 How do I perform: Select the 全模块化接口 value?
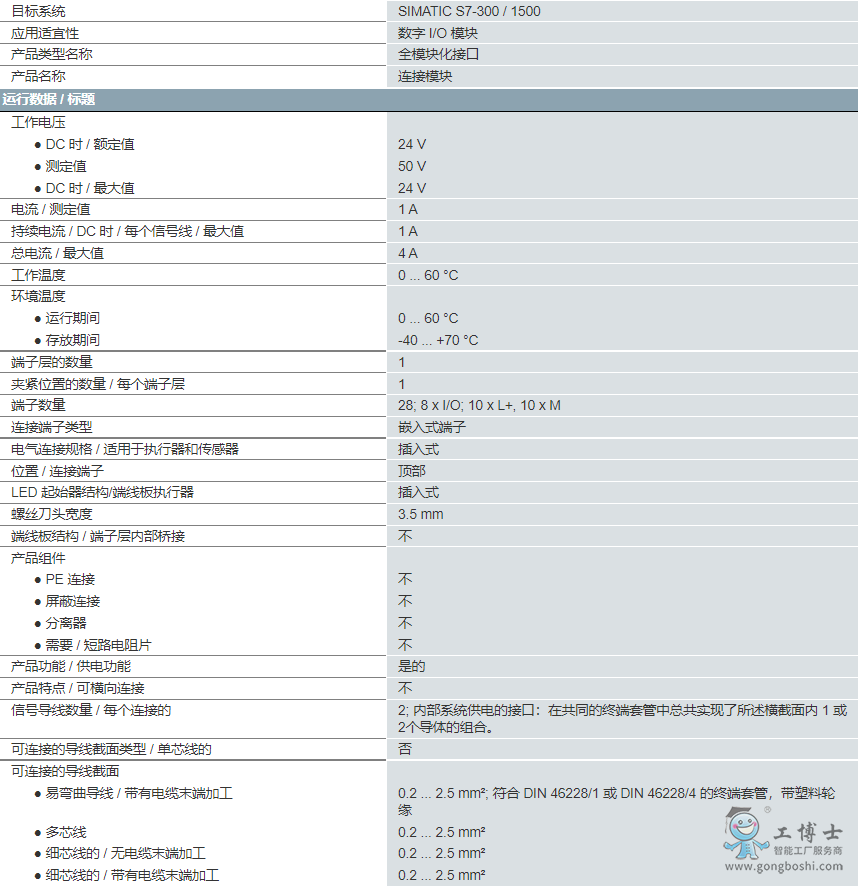(x=439, y=54)
